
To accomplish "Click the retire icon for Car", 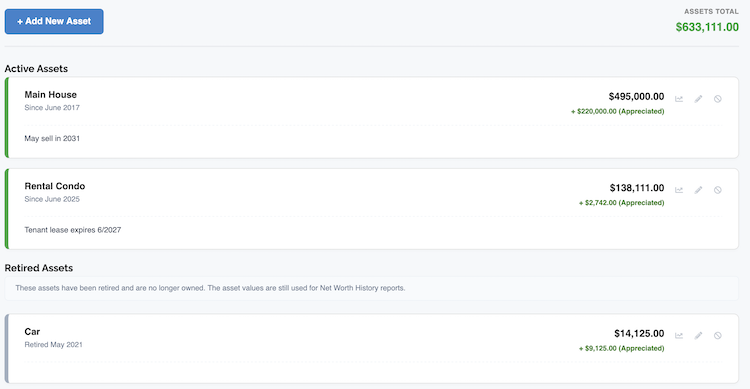I will [x=717, y=335].
